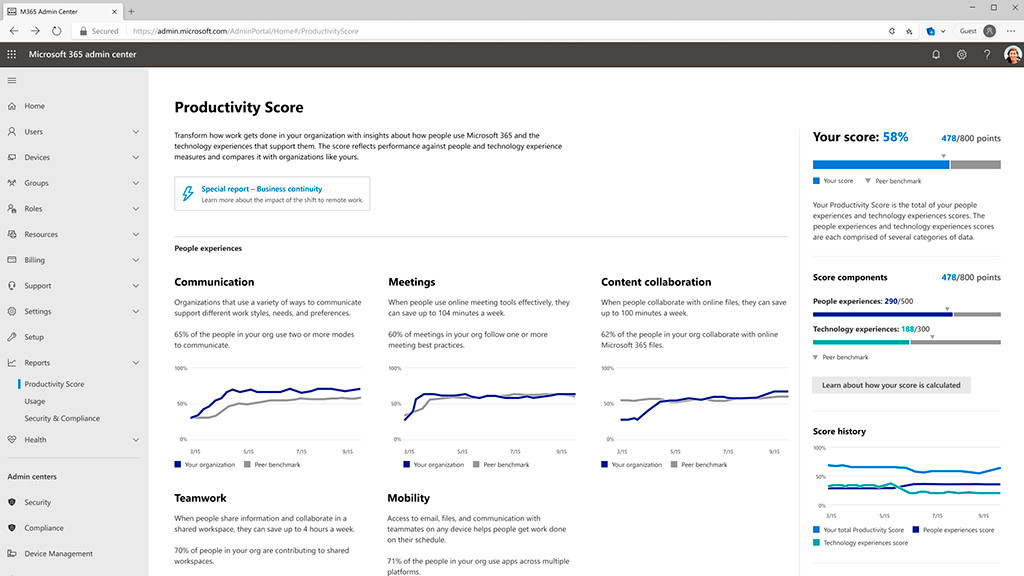Click the Roles icon in sidebar
Image resolution: width=1024 pixels, height=576 pixels.
coord(12,208)
